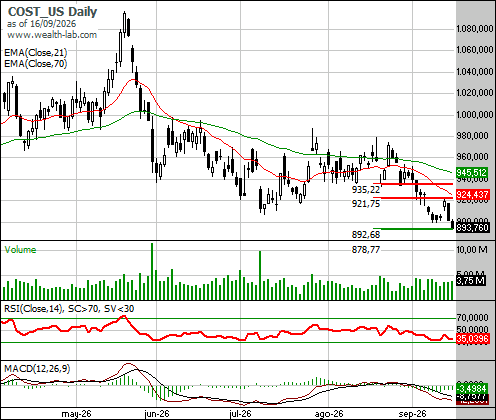Click the Volume pane label
Image resolution: width=496 pixels, height=420 pixels.
click(20, 250)
